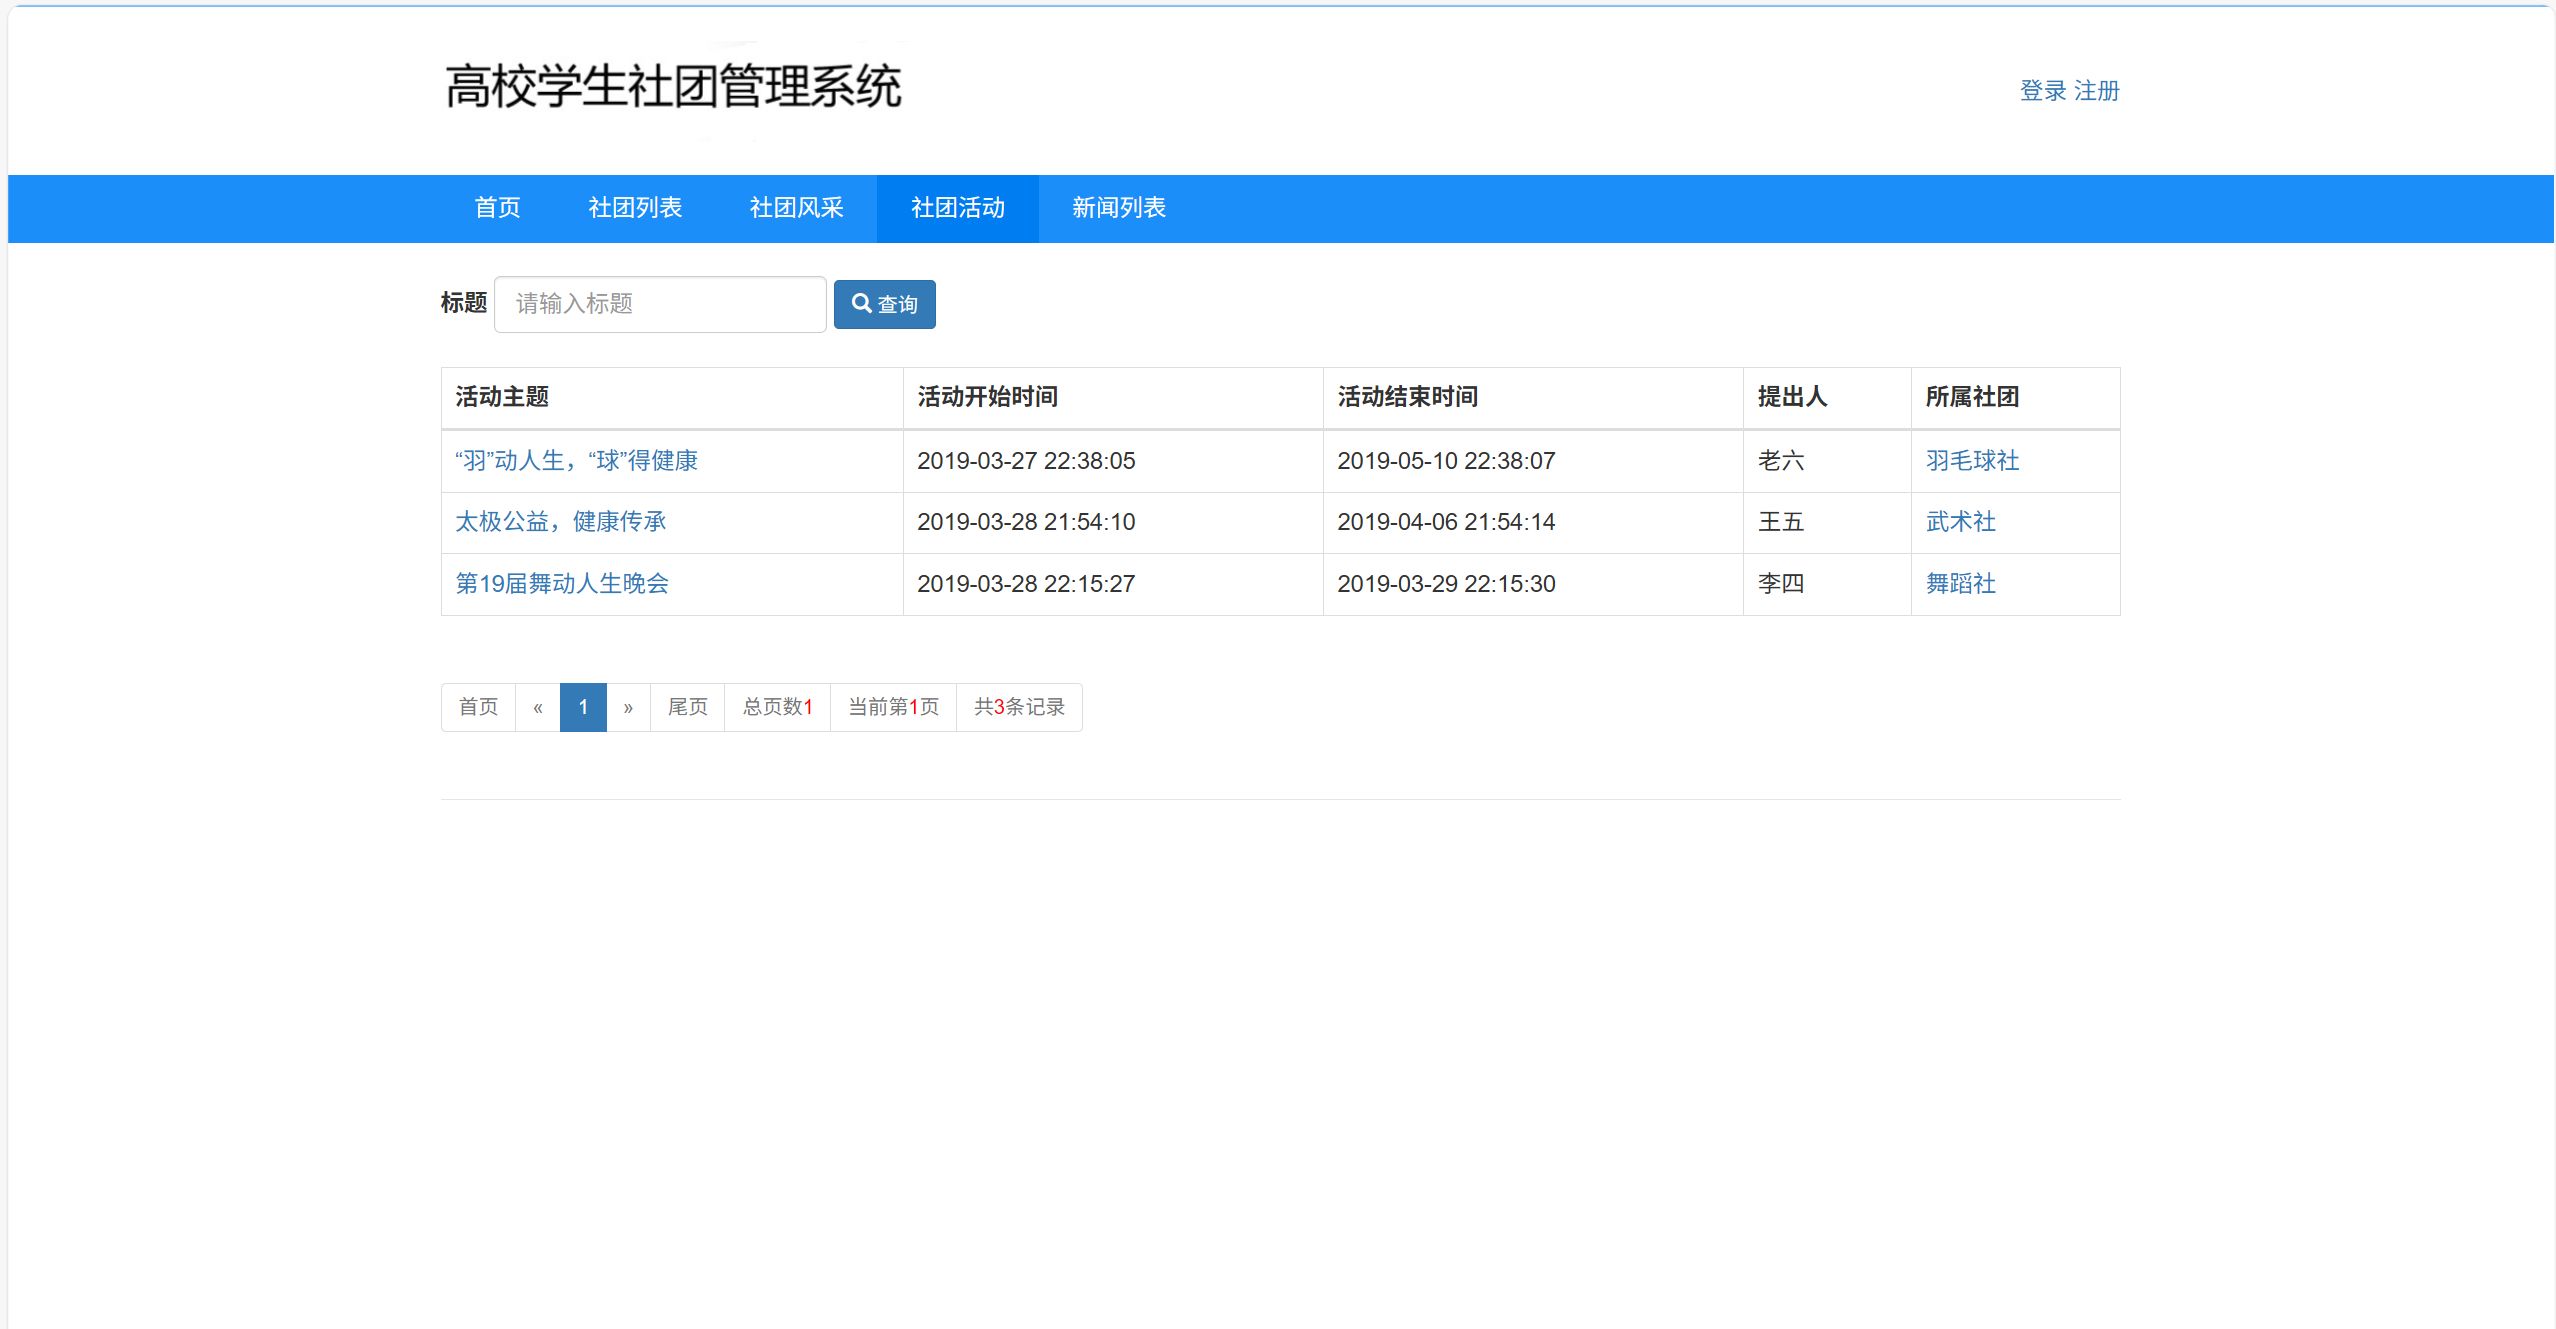Click end time 2019-04-06 21:54:14
Viewport: 2556px width, 1329px height.
pyautogui.click(x=1446, y=522)
